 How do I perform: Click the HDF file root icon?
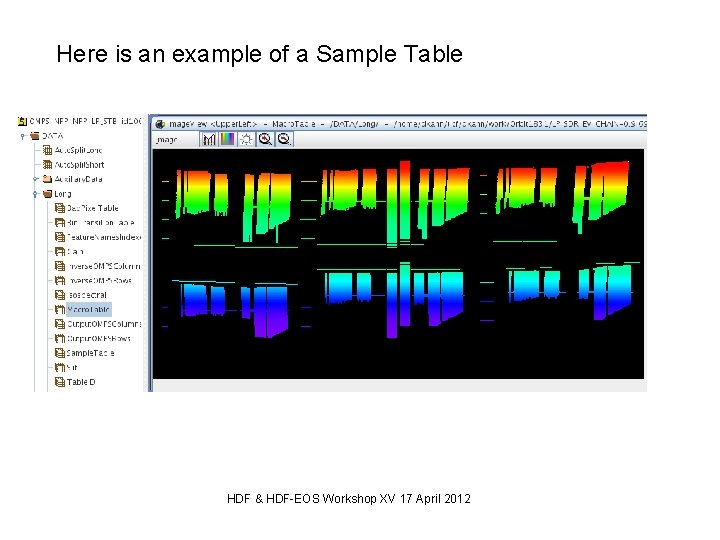click(22, 121)
